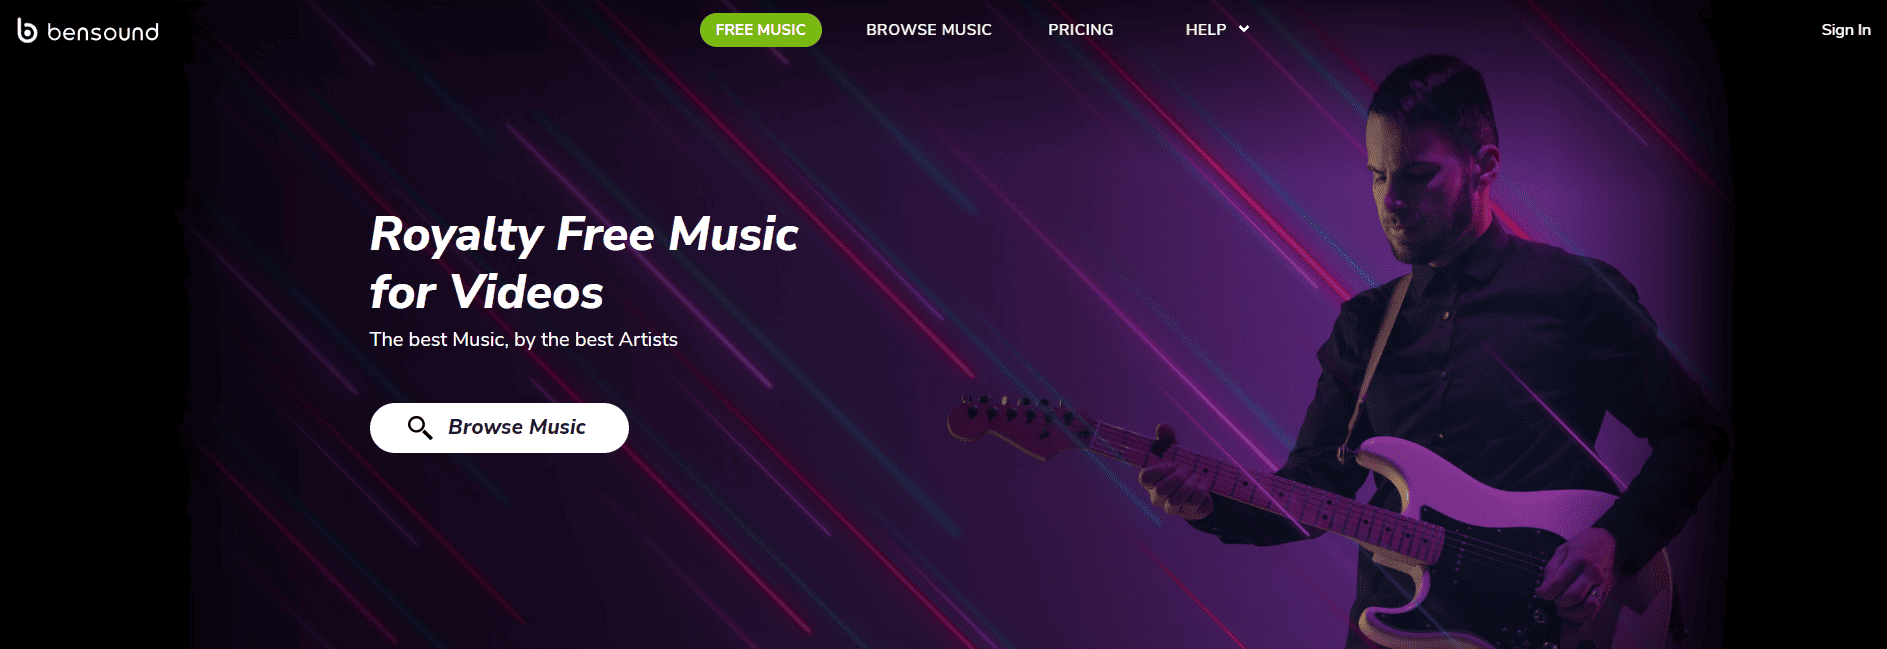This screenshot has width=1887, height=649.
Task: Click the word 'Videos' in the headline
Action: click(526, 293)
